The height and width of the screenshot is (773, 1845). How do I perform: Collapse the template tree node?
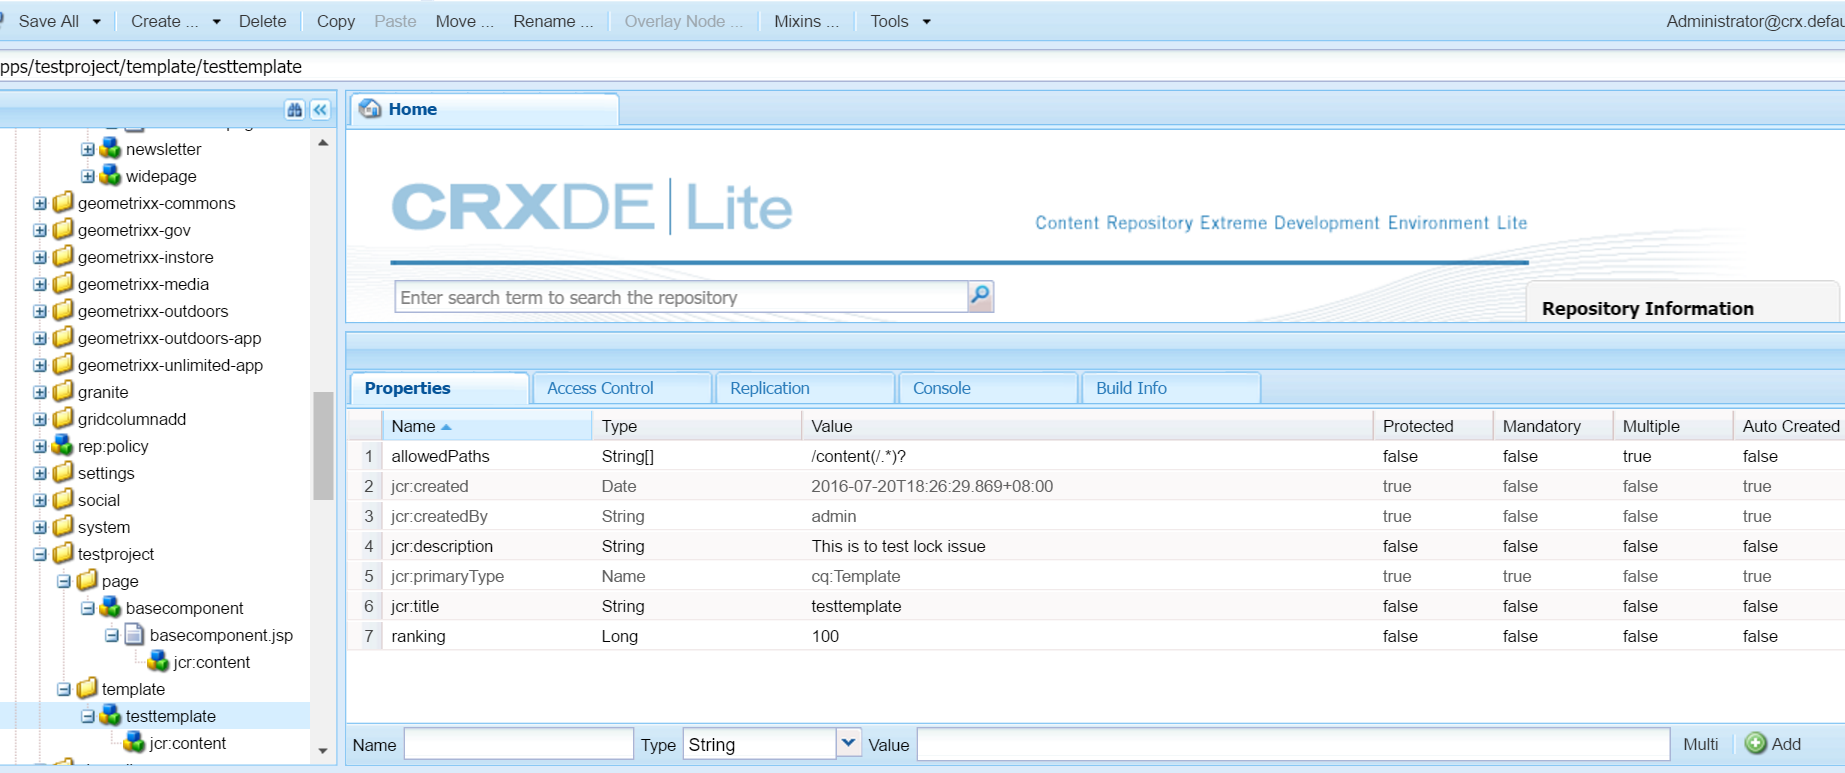(x=64, y=689)
